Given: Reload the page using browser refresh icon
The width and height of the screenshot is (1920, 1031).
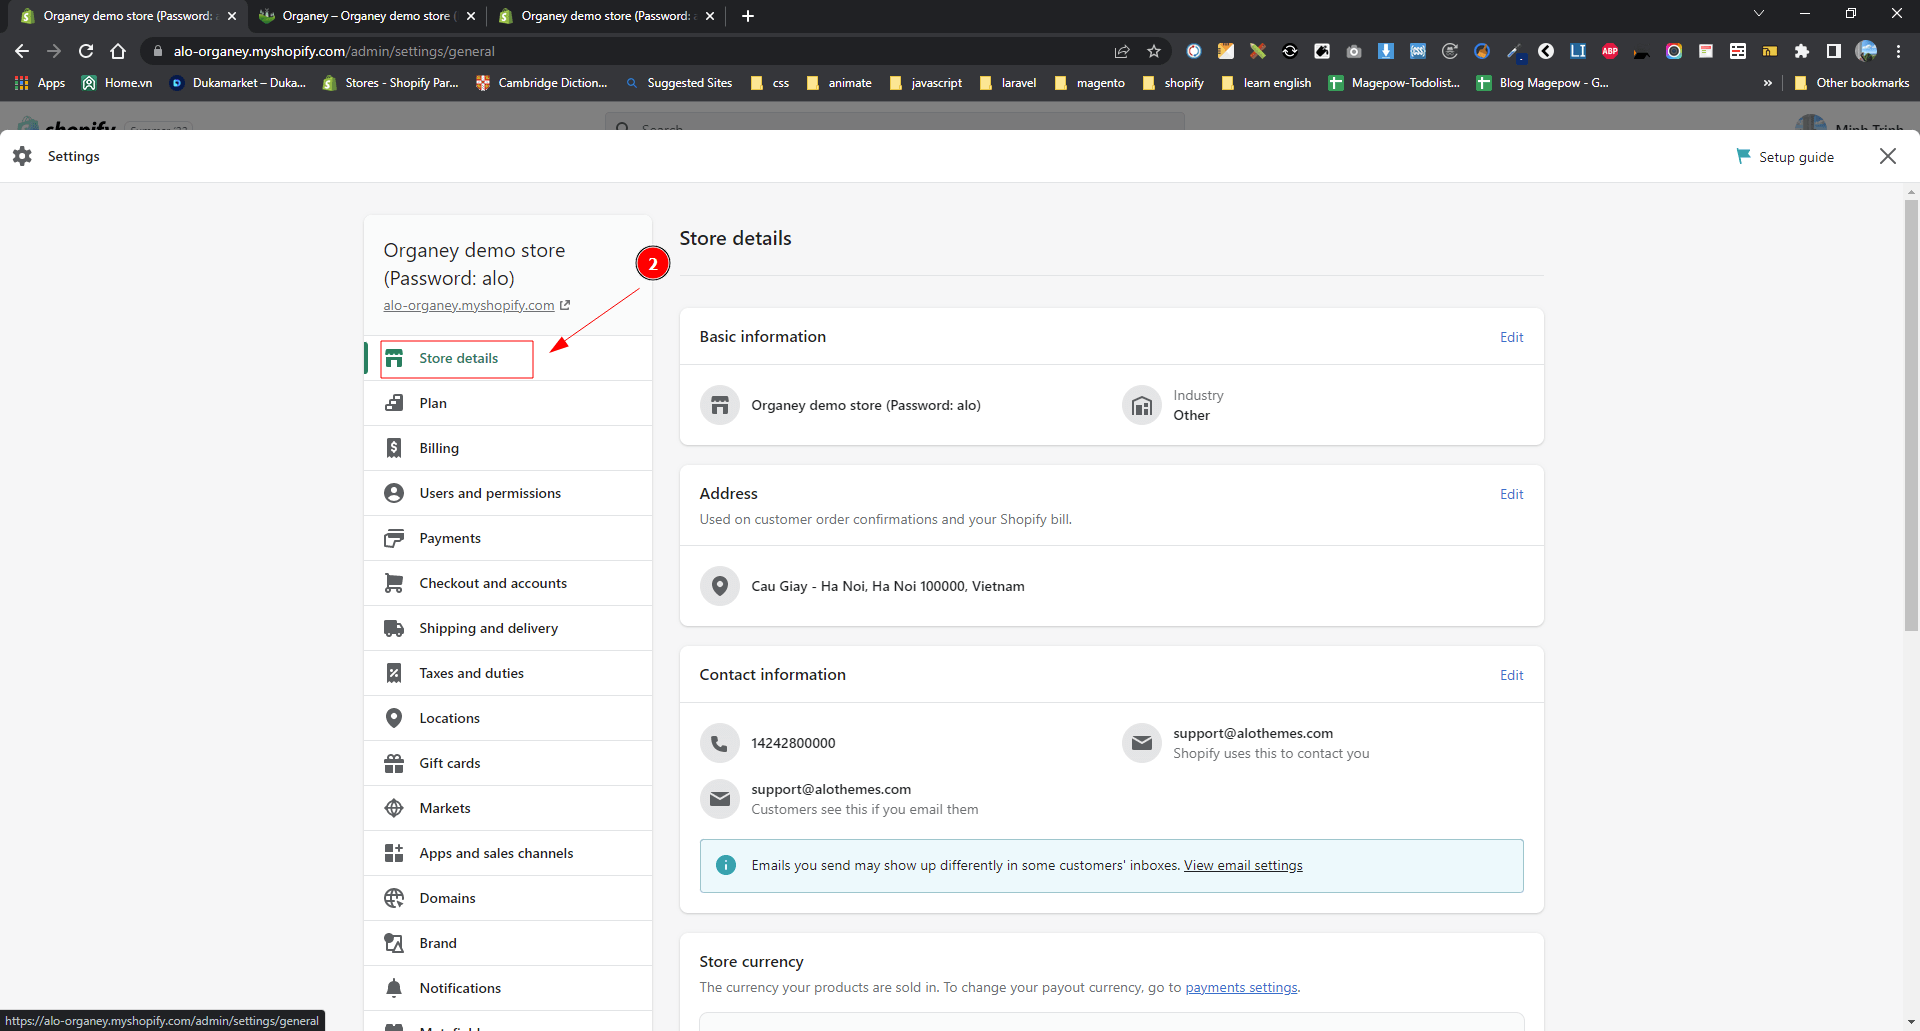Looking at the screenshot, I should click(86, 51).
